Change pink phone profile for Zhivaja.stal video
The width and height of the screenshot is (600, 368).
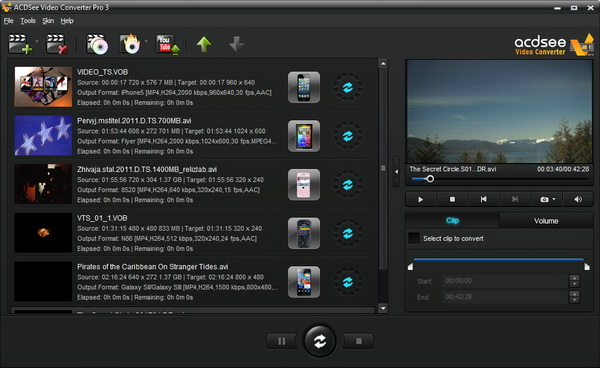point(304,184)
